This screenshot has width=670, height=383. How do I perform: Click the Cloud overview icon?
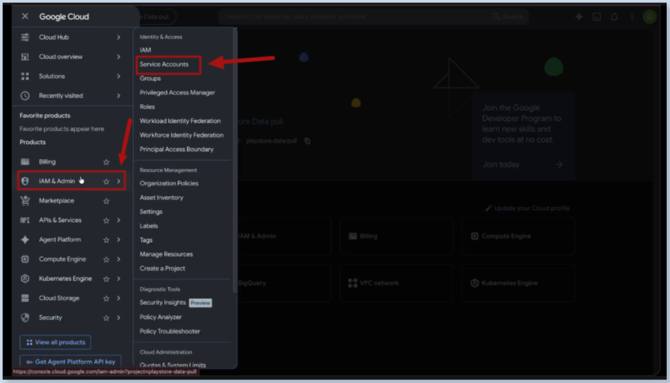coord(25,56)
